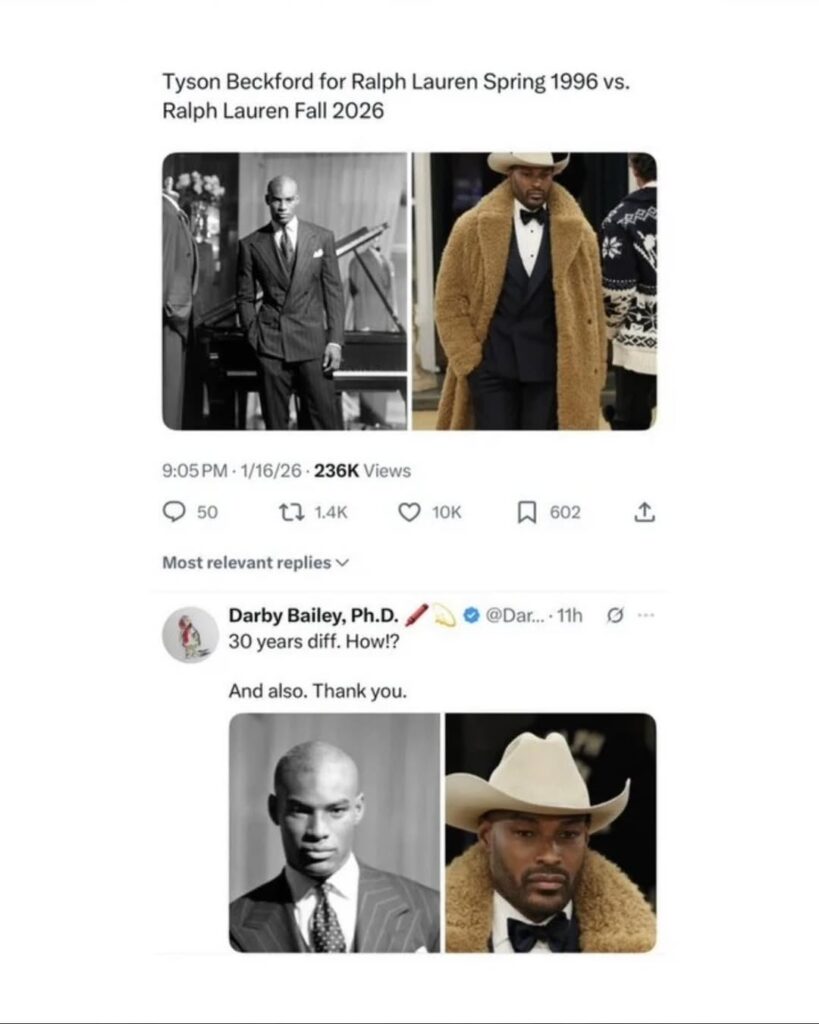The image size is (819, 1024).
Task: Like the post with the heart icon
Action: [x=409, y=512]
